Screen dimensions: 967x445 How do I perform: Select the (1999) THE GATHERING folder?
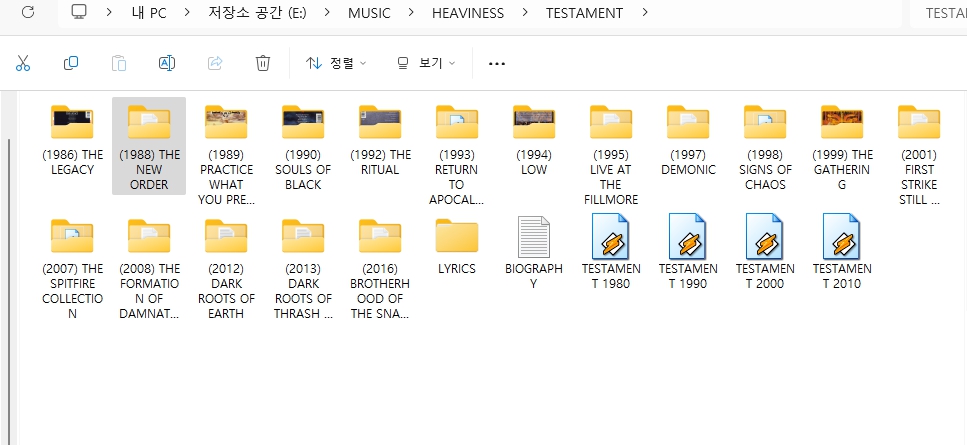(842, 146)
